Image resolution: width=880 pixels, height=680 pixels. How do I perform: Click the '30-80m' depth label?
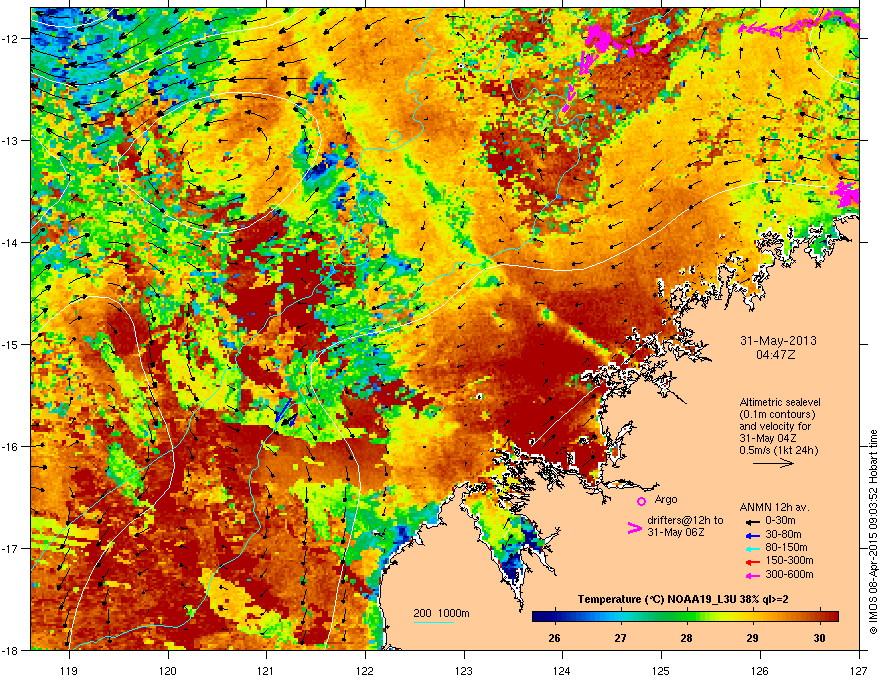point(783,535)
